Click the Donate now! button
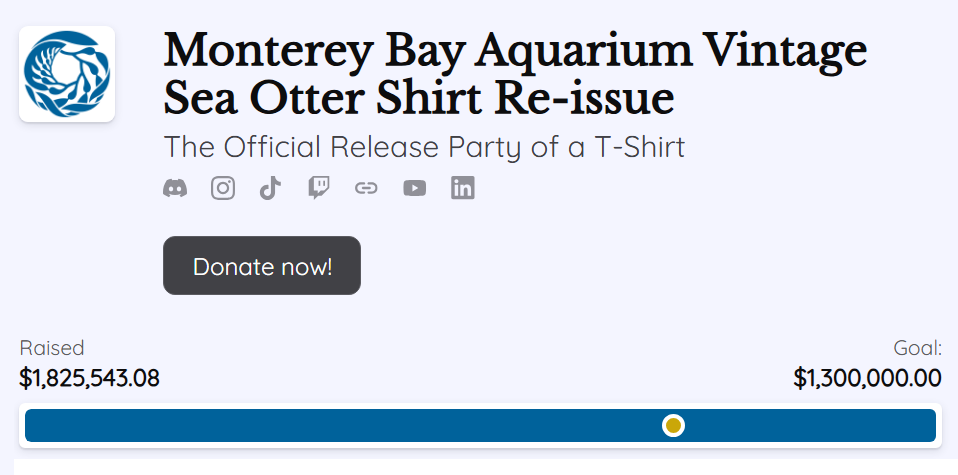The width and height of the screenshot is (958, 475). [262, 265]
